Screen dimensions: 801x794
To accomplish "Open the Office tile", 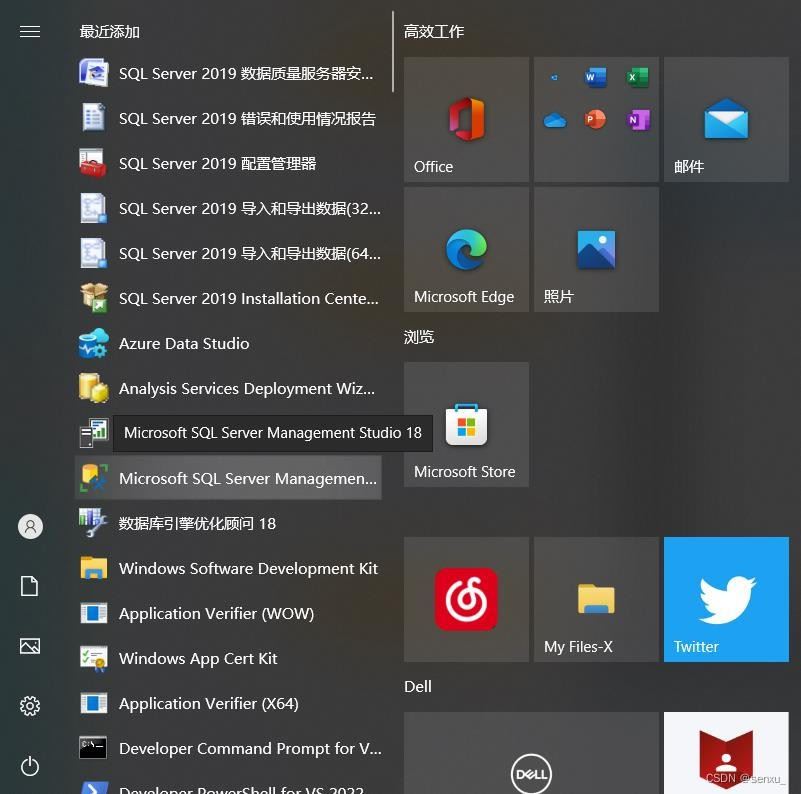I will tap(466, 119).
